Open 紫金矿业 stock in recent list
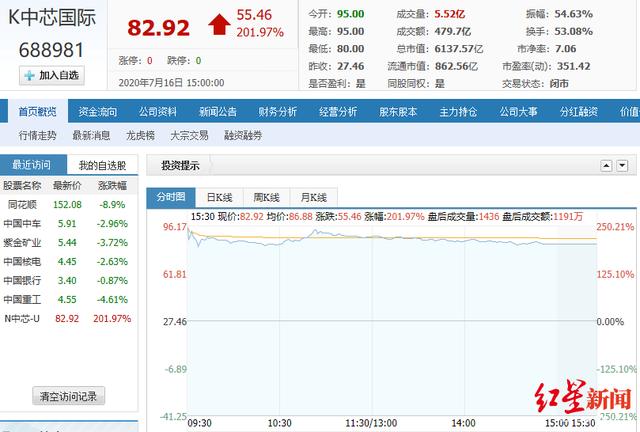 [22, 243]
